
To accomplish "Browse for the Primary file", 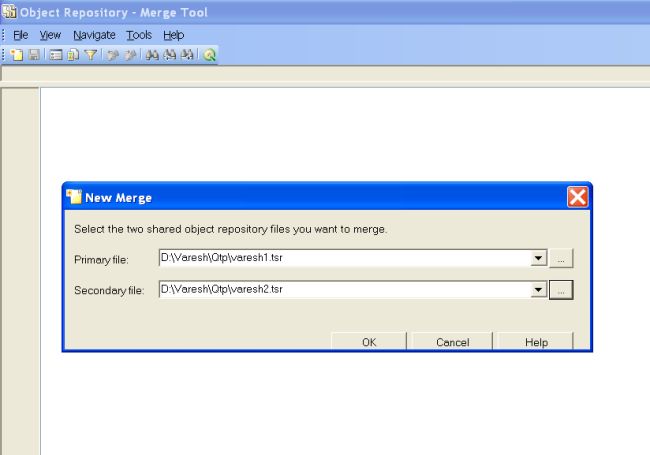I will pos(561,259).
